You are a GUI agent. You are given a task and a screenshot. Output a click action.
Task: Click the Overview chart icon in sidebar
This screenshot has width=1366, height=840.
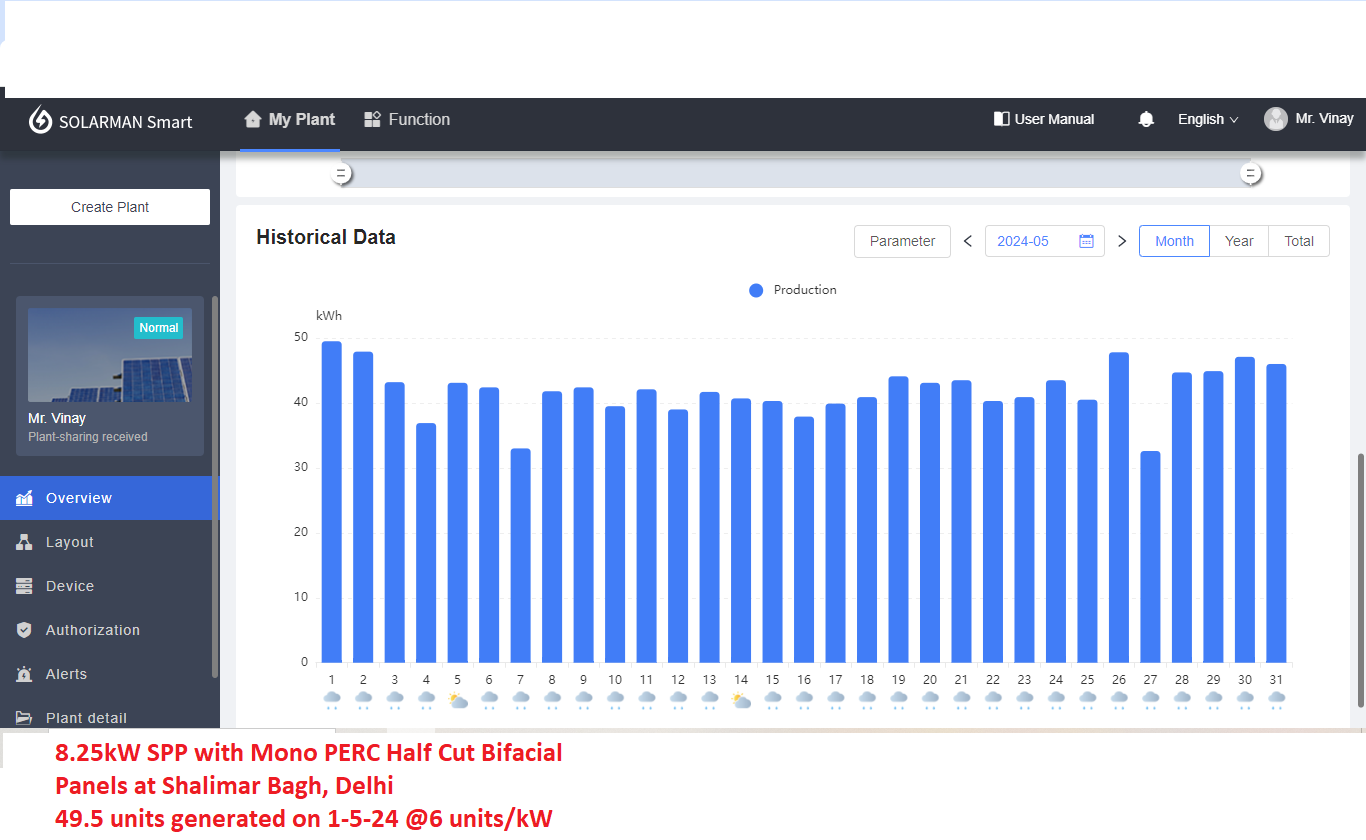tap(24, 498)
